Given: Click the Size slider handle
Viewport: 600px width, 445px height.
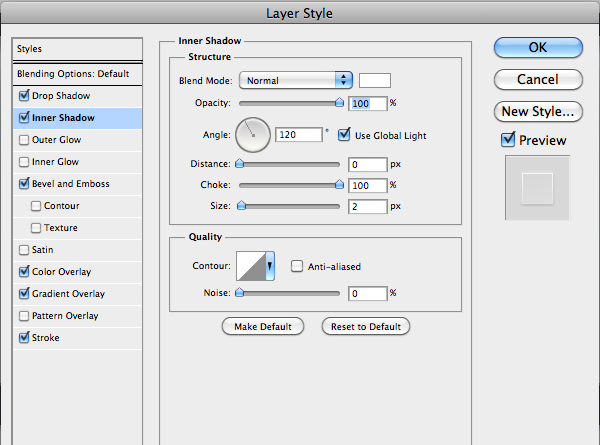Looking at the screenshot, I should (x=241, y=205).
